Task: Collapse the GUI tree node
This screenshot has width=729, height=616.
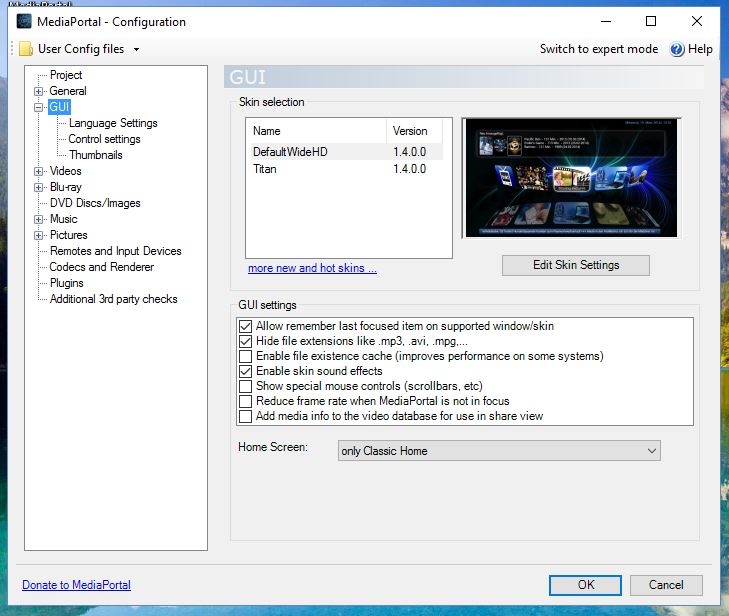Action: [x=39, y=107]
